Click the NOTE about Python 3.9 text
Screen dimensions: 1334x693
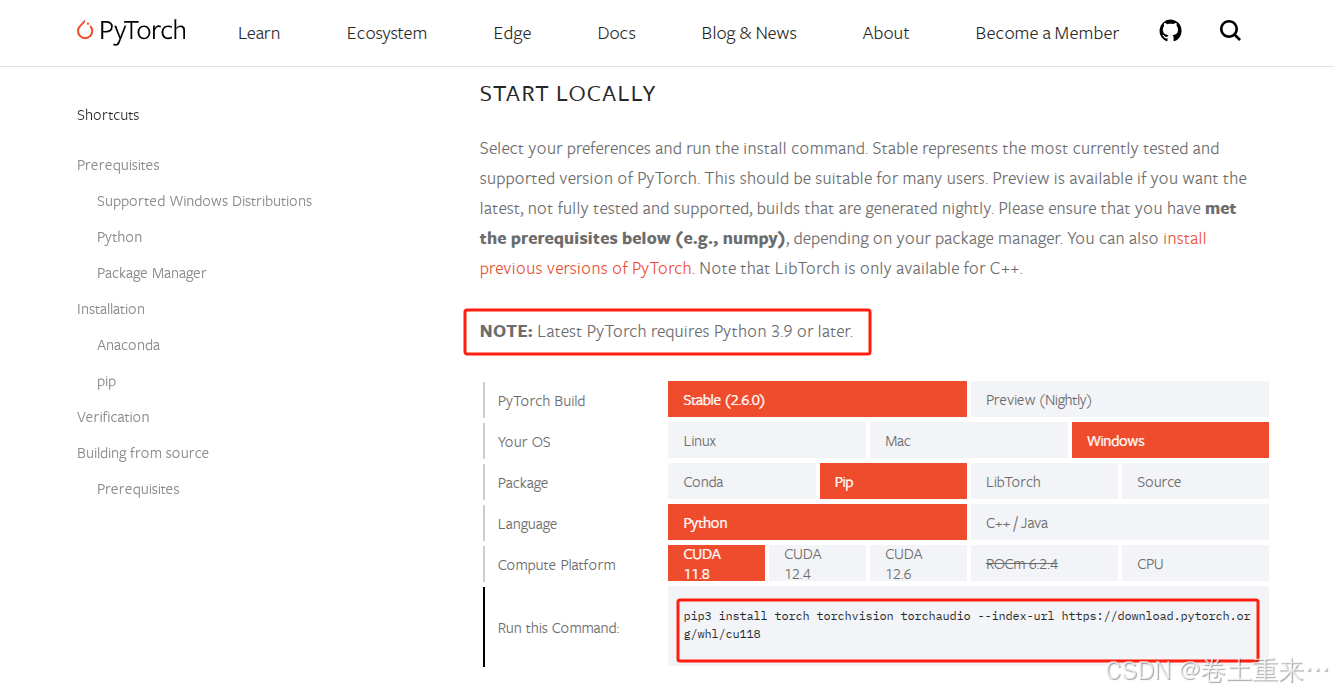(667, 331)
